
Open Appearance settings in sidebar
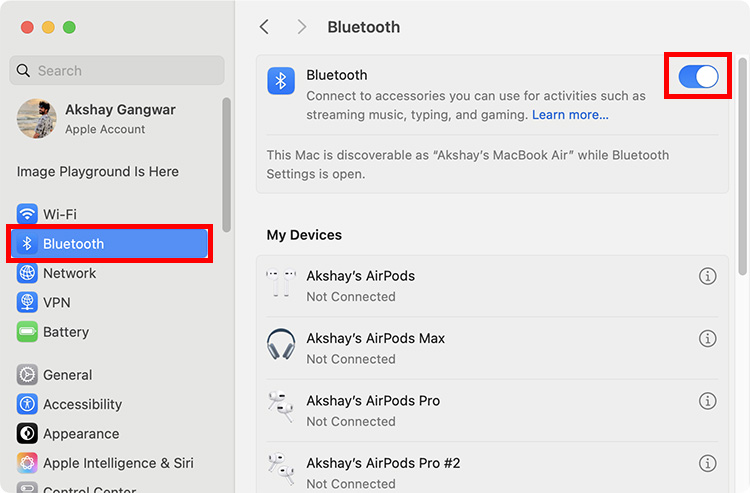point(110,434)
